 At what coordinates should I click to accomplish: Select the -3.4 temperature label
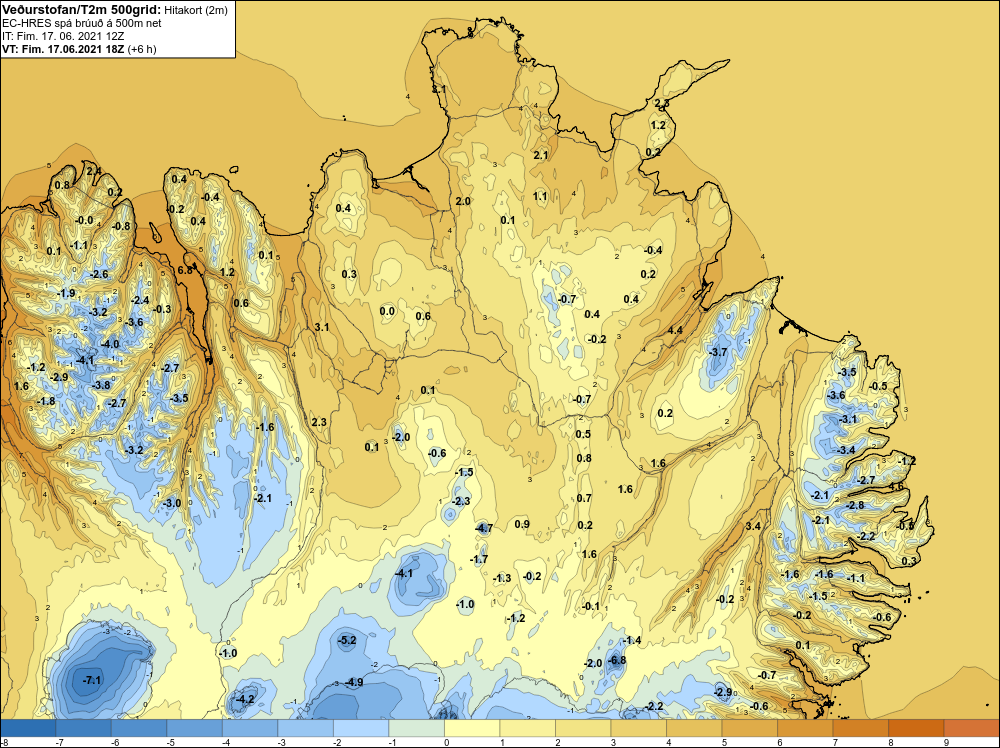tap(846, 450)
